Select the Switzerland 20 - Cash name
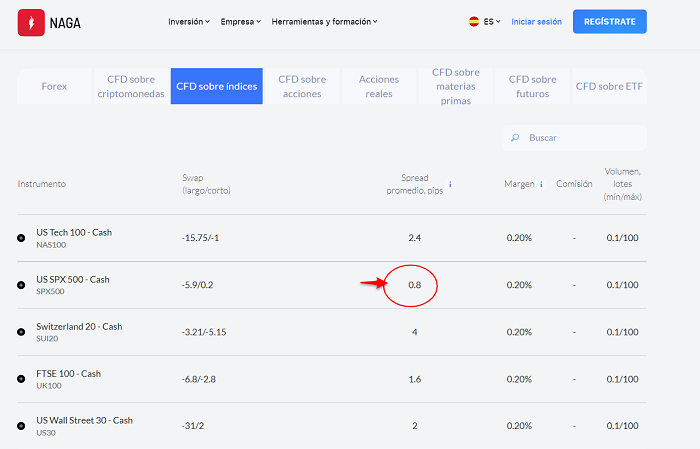This screenshot has height=449, width=700. coord(79,327)
